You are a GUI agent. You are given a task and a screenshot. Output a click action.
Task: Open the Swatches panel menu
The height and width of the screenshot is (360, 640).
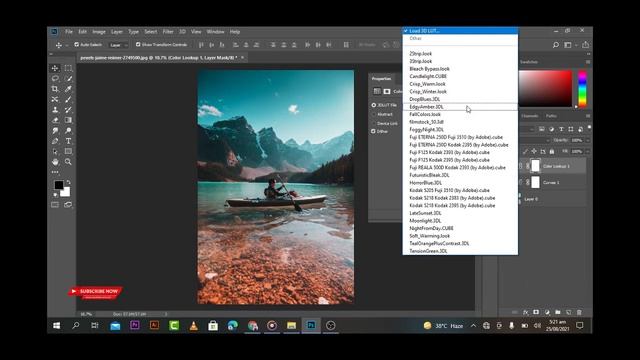coord(588,62)
